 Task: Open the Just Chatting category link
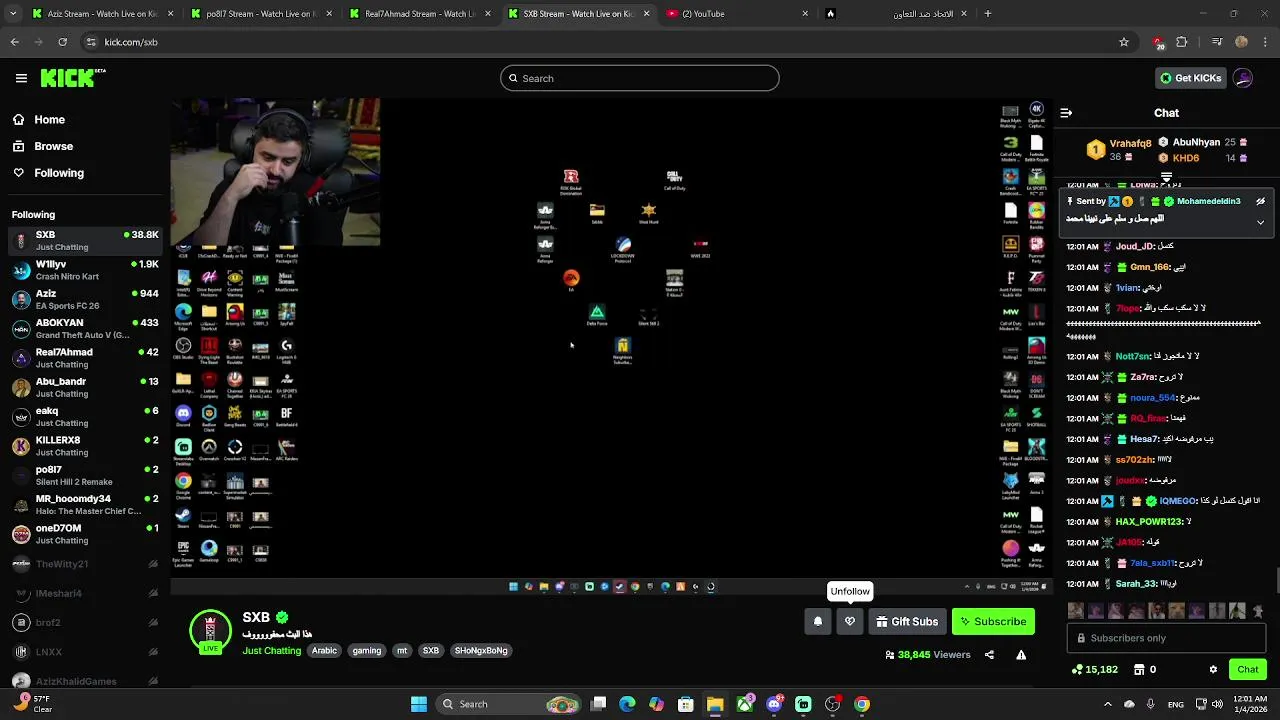272,651
